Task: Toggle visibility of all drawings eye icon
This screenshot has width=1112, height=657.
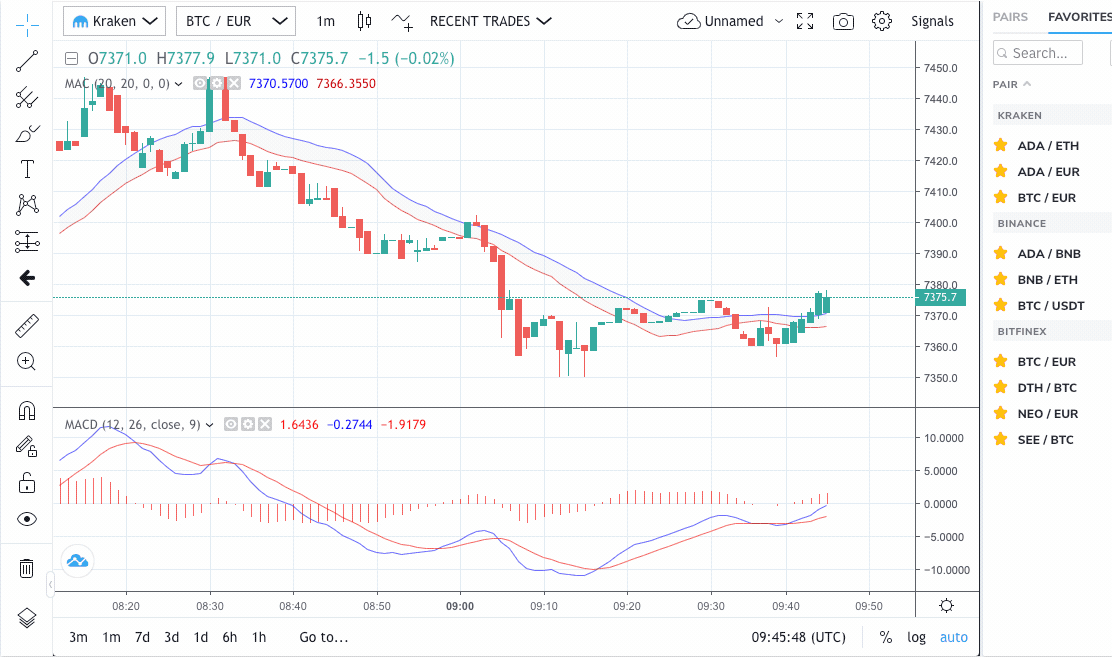Action: pyautogui.click(x=27, y=518)
